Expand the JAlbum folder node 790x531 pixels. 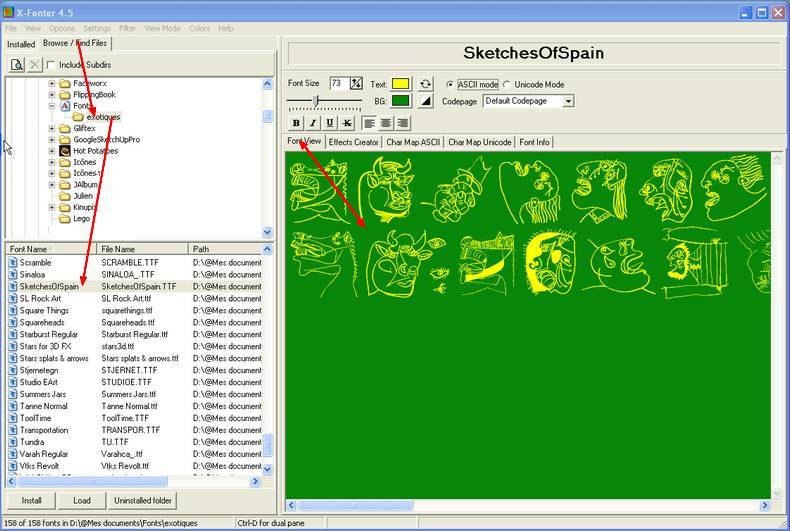tap(52, 185)
